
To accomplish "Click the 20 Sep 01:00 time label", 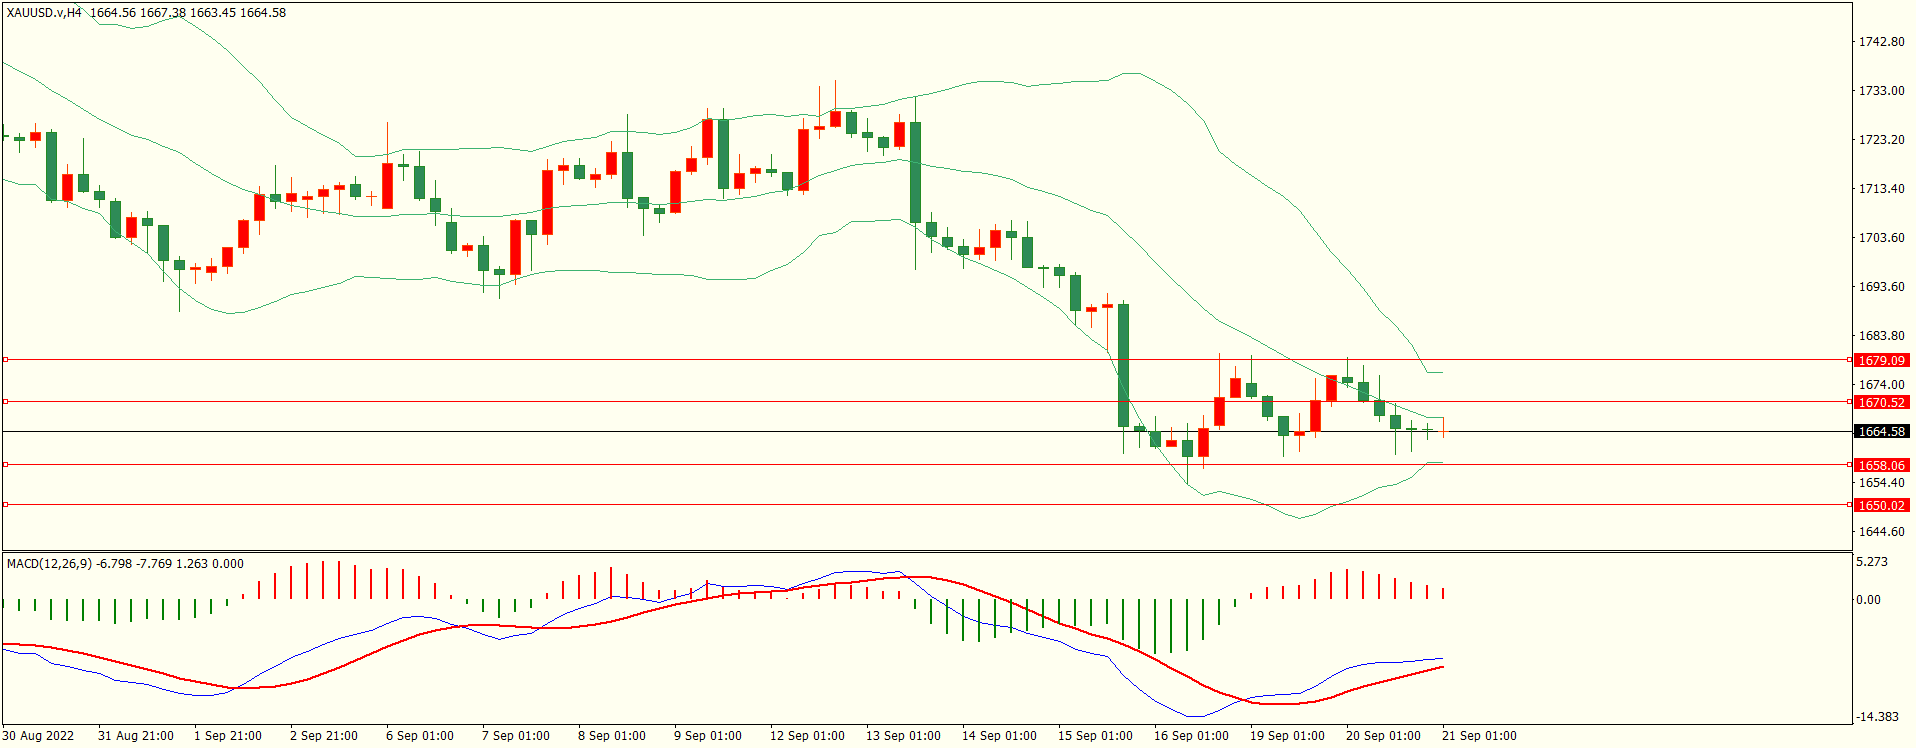I will [1383, 736].
